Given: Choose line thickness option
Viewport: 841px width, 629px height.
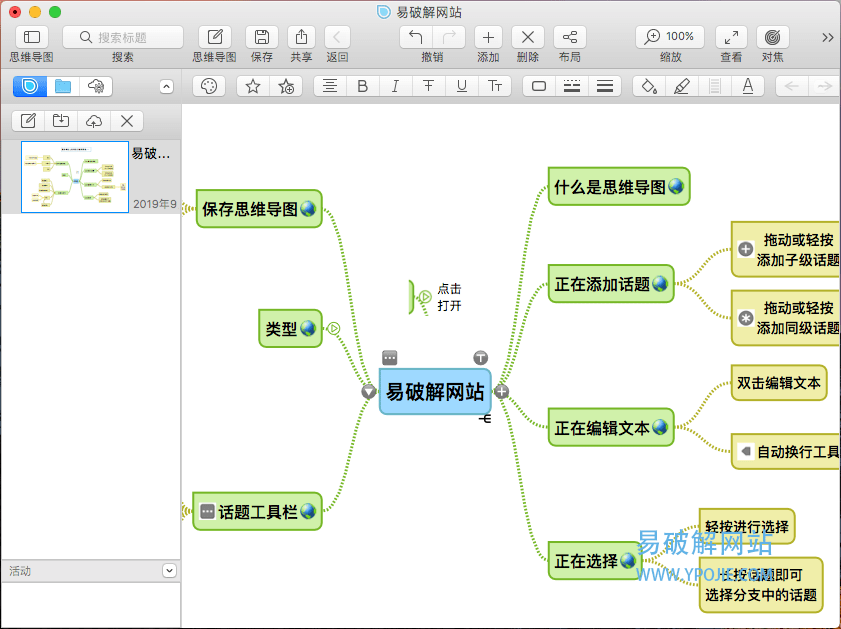Looking at the screenshot, I should coord(604,86).
